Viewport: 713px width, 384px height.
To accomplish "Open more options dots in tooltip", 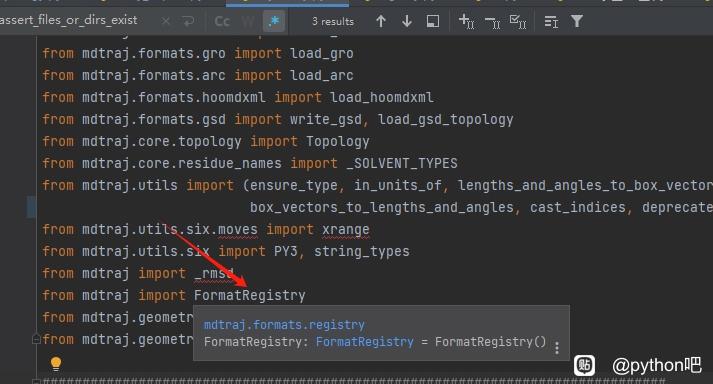I will click(x=557, y=348).
